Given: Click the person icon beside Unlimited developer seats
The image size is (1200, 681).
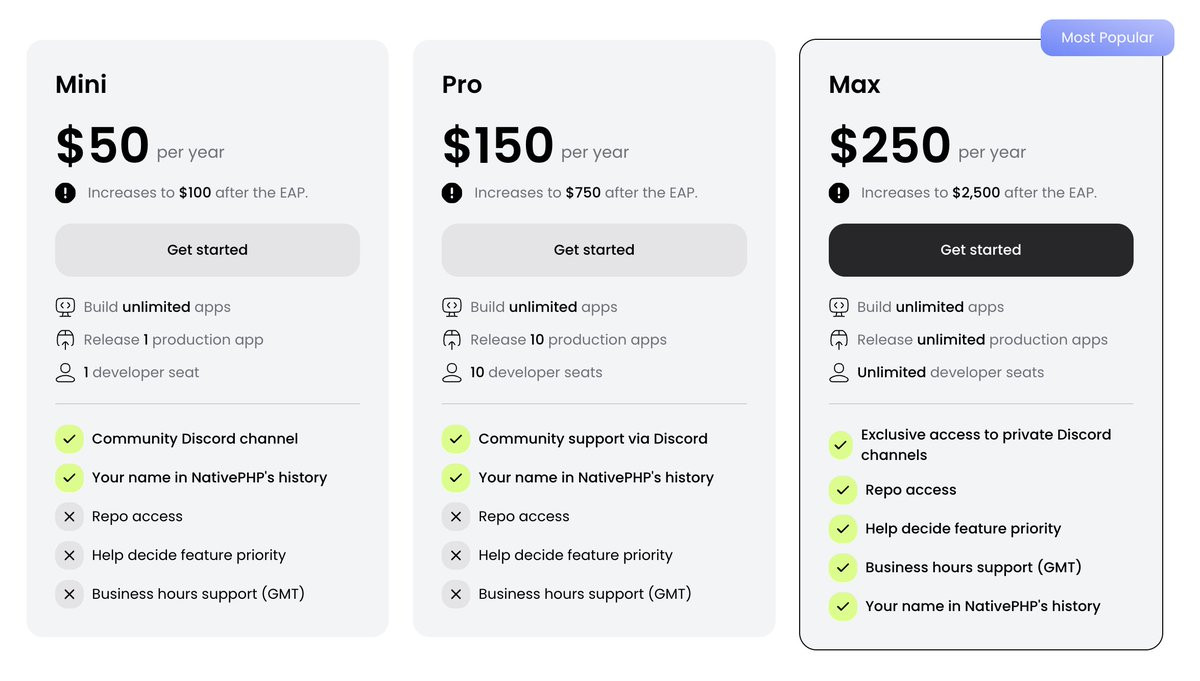Looking at the screenshot, I should click(839, 373).
